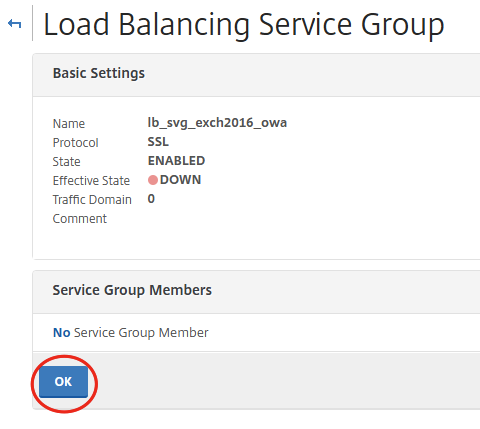Click the Traffic Domain value 0

151,199
